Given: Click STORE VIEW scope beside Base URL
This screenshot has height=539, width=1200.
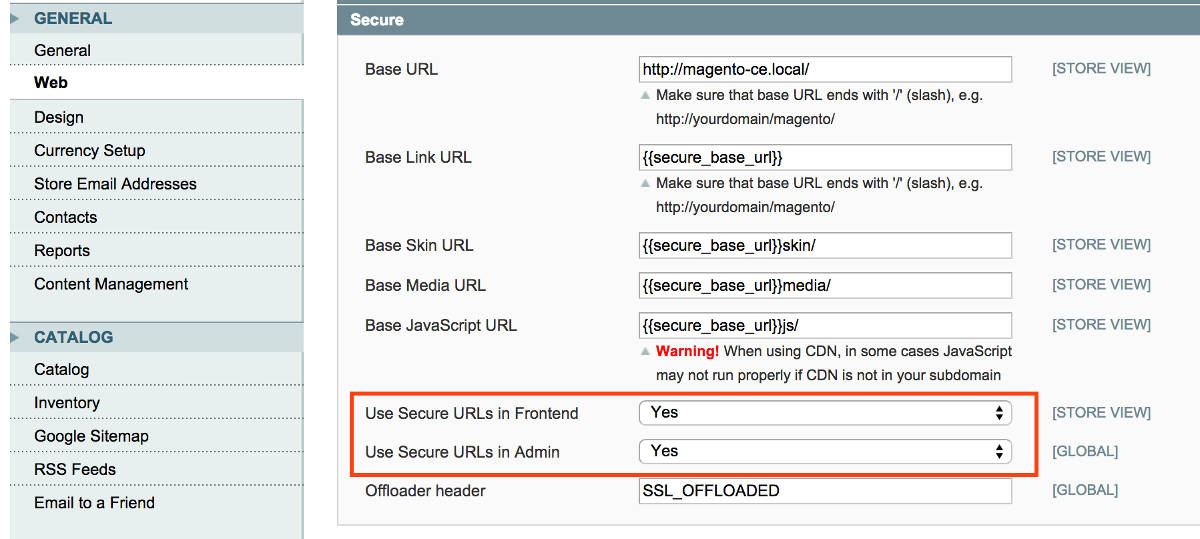Looking at the screenshot, I should 1101,69.
